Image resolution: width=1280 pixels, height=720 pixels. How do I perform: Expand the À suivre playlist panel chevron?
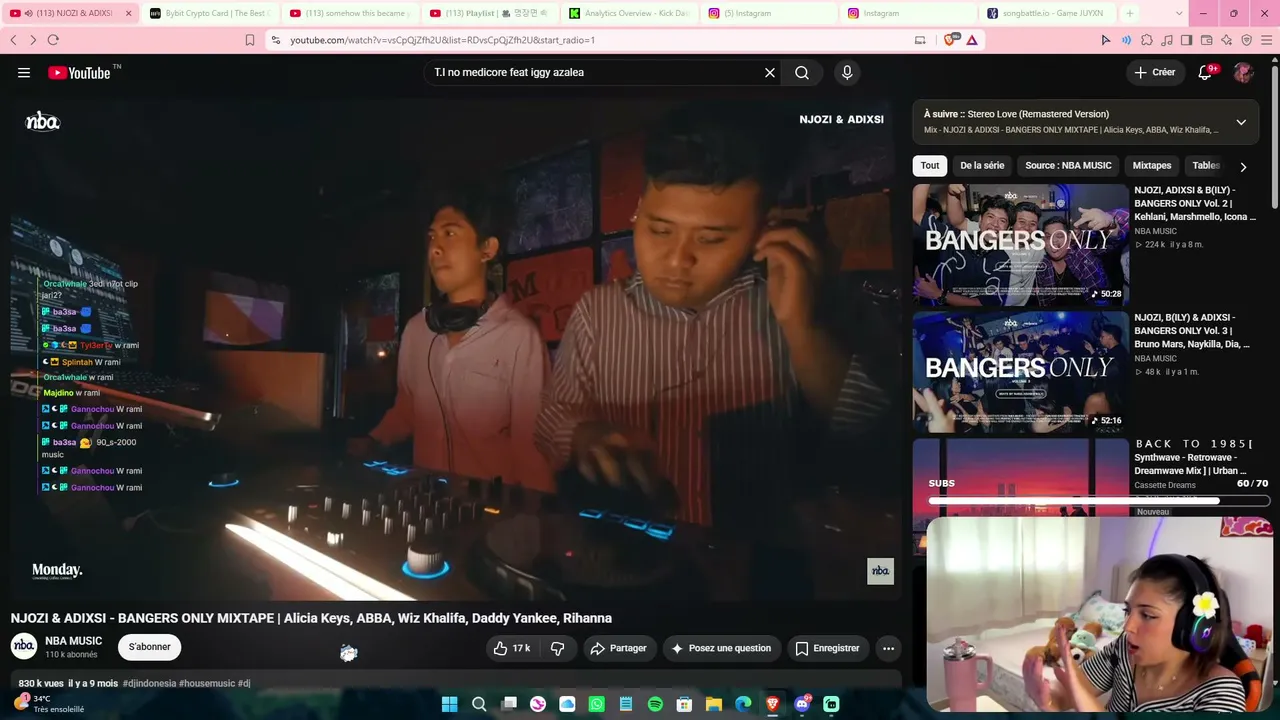tap(1241, 122)
